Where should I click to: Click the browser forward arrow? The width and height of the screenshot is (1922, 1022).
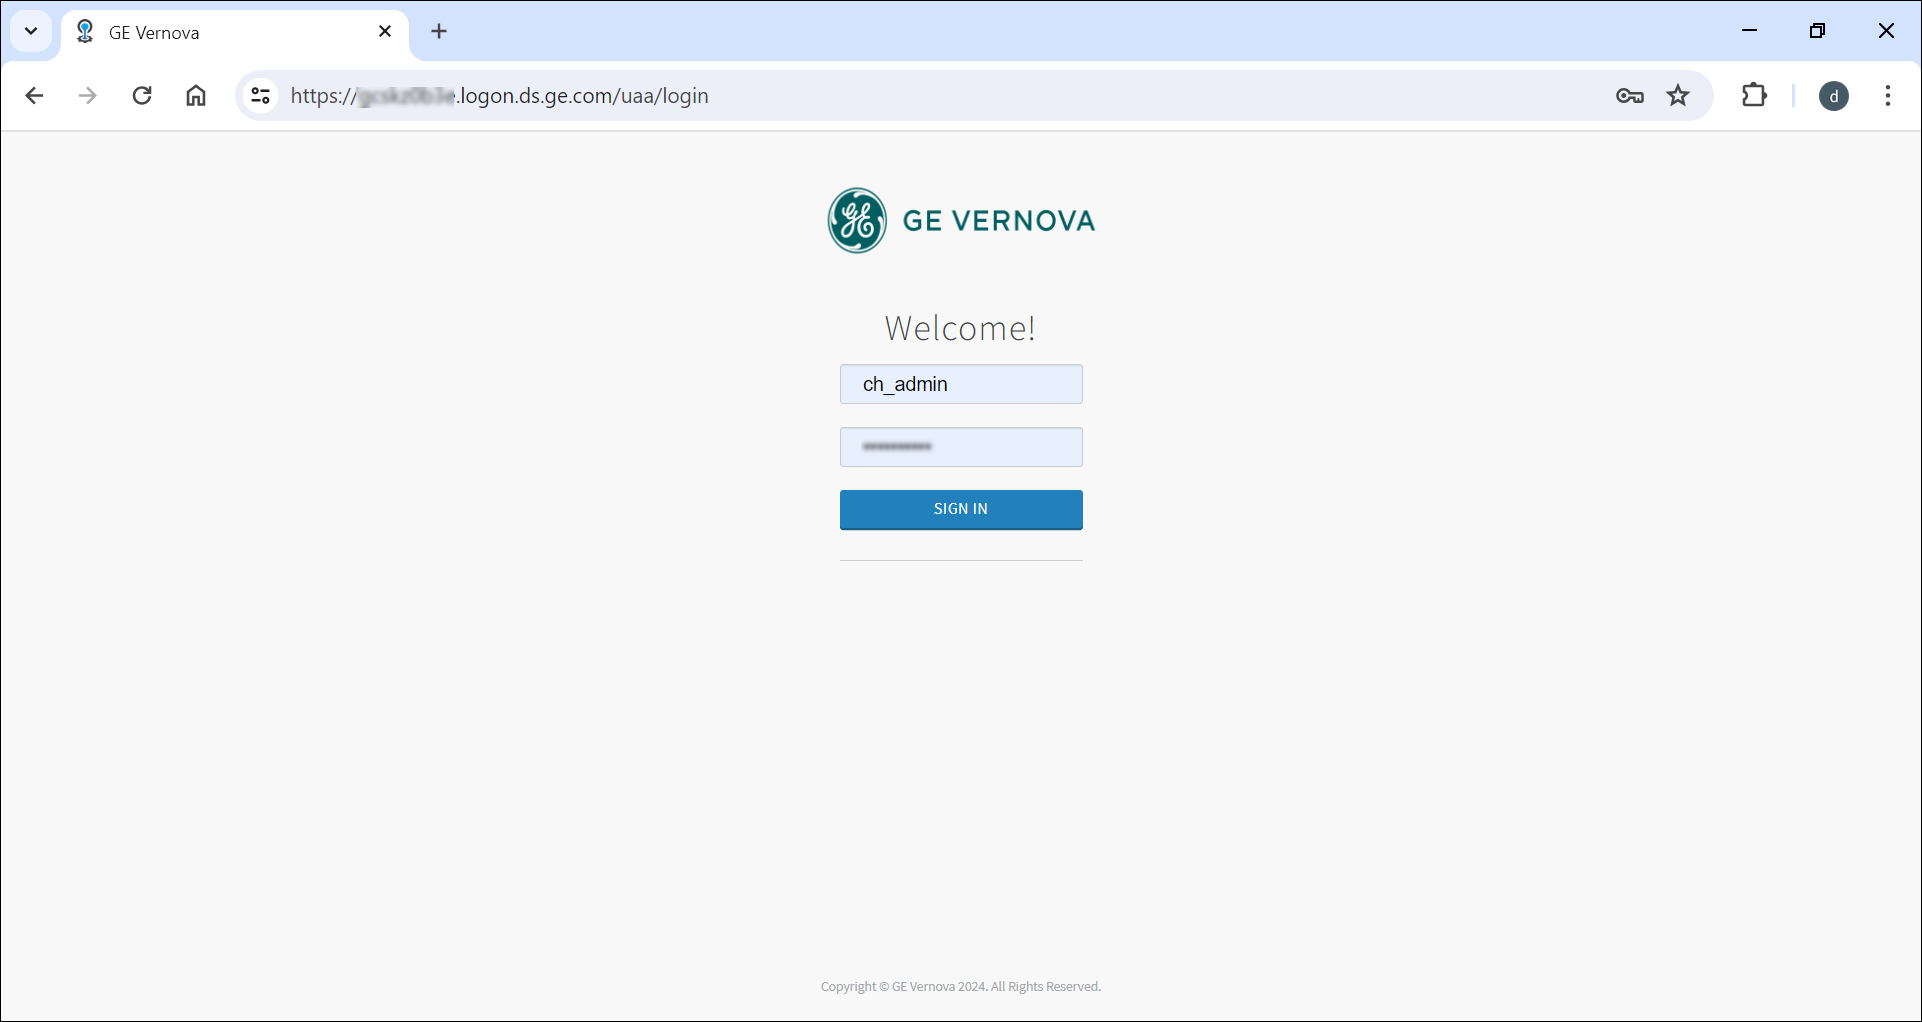pyautogui.click(x=88, y=96)
